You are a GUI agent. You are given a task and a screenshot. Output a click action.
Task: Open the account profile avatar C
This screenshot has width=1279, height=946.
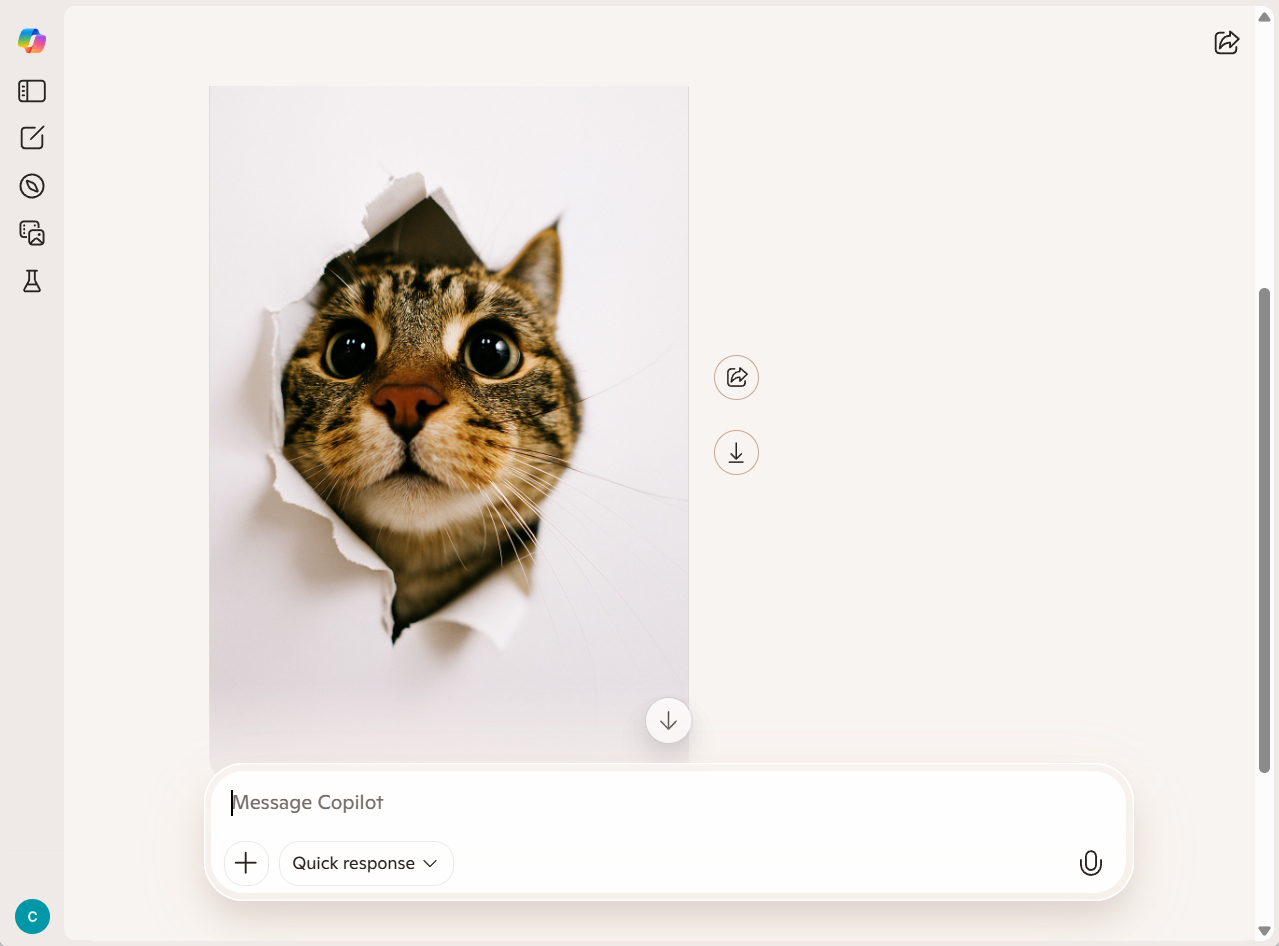pos(32,916)
